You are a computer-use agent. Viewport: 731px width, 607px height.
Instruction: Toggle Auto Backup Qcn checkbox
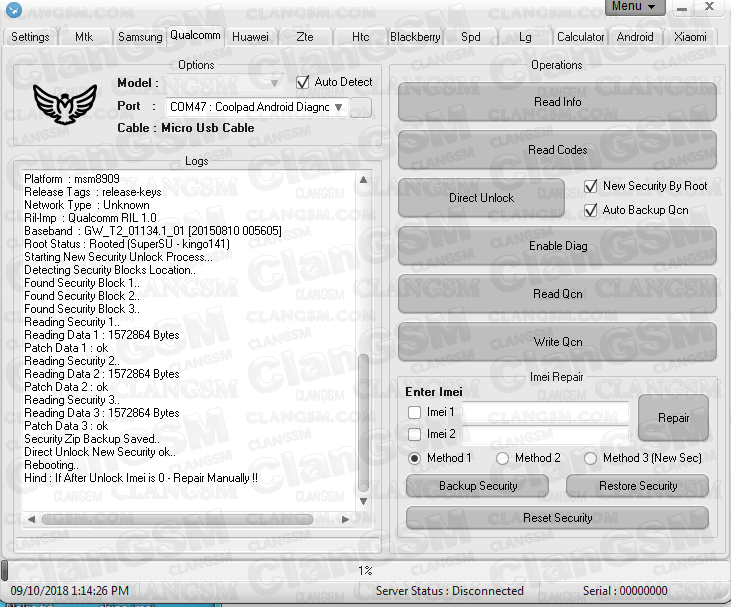[591, 210]
